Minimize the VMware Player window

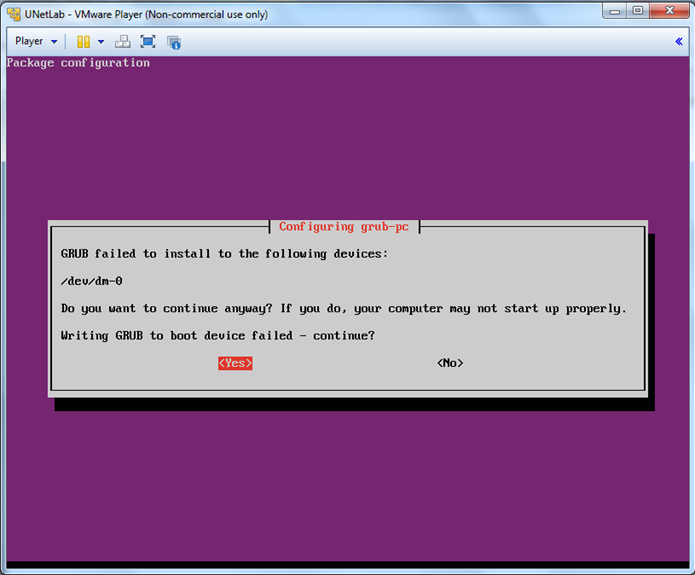614,11
